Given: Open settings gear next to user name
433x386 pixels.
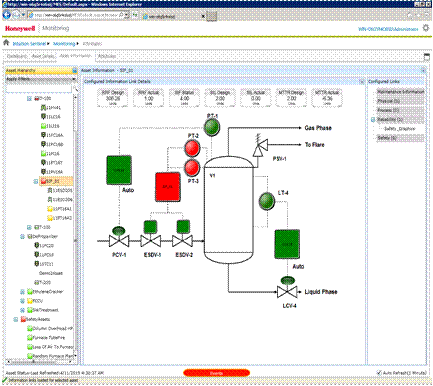Looking at the screenshot, I should pyautogui.click(x=426, y=28).
